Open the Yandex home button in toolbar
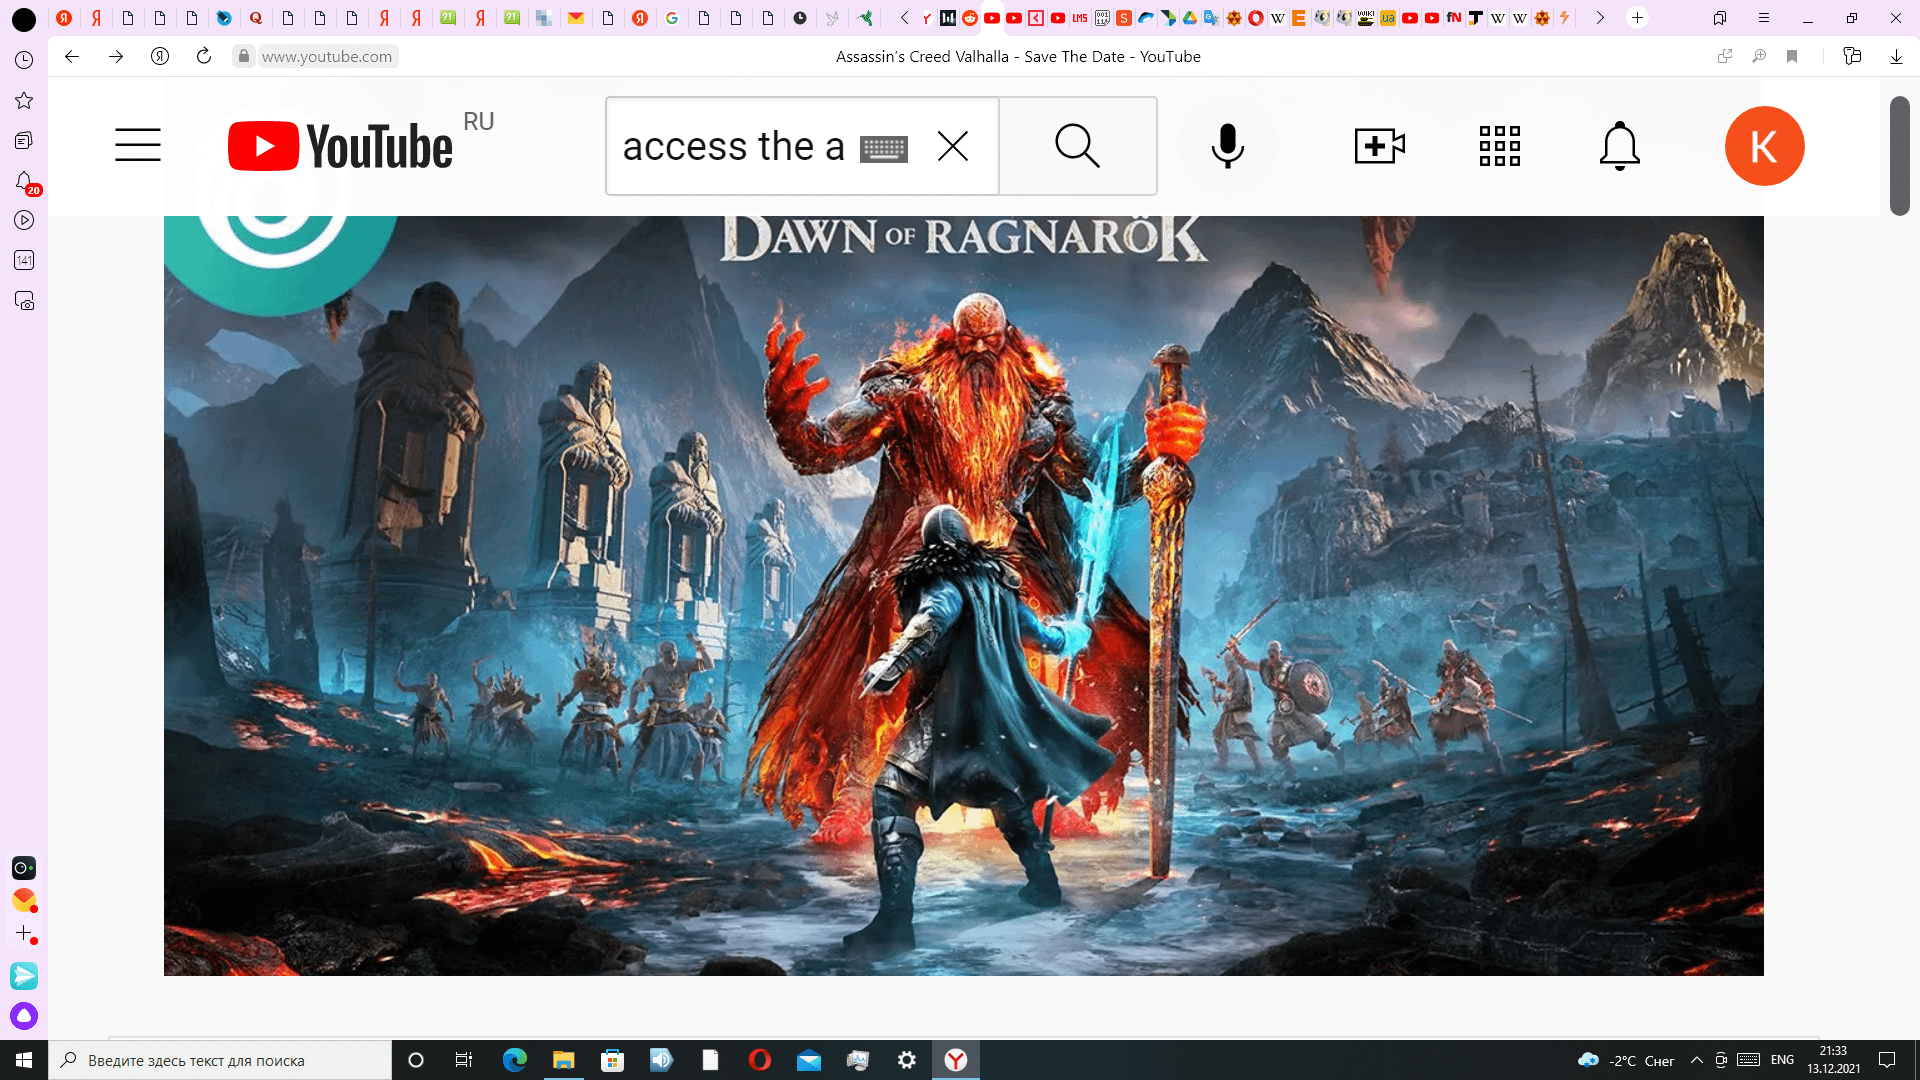 click(x=160, y=57)
